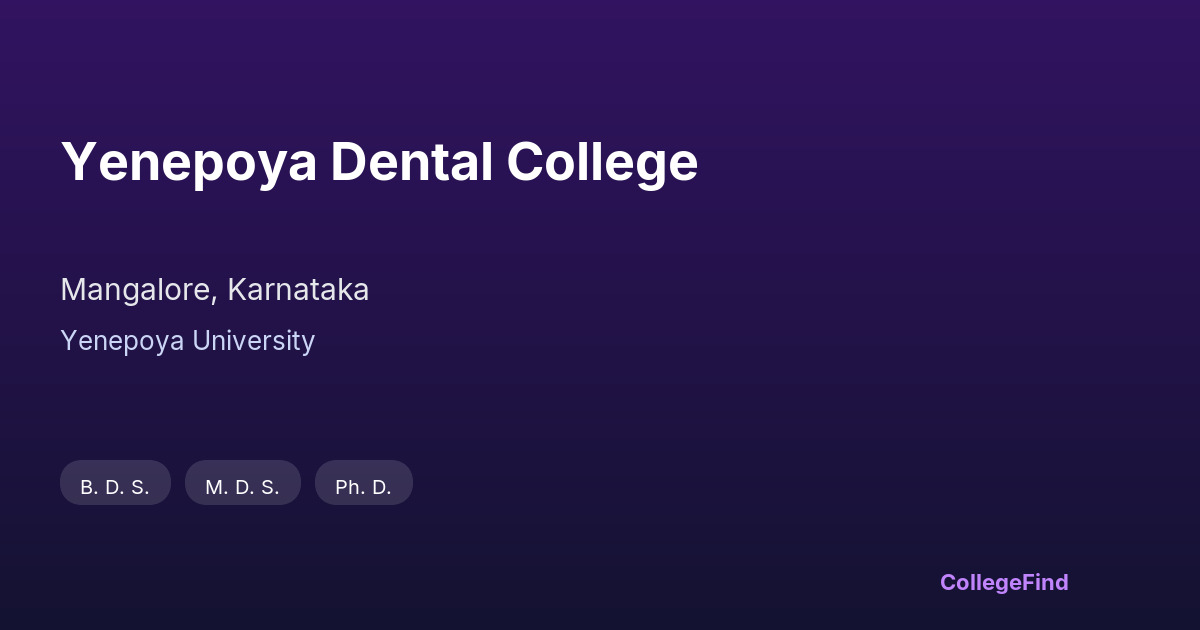
Task: Click the letter B in B. D. S. tag
Action: [x=87, y=488]
